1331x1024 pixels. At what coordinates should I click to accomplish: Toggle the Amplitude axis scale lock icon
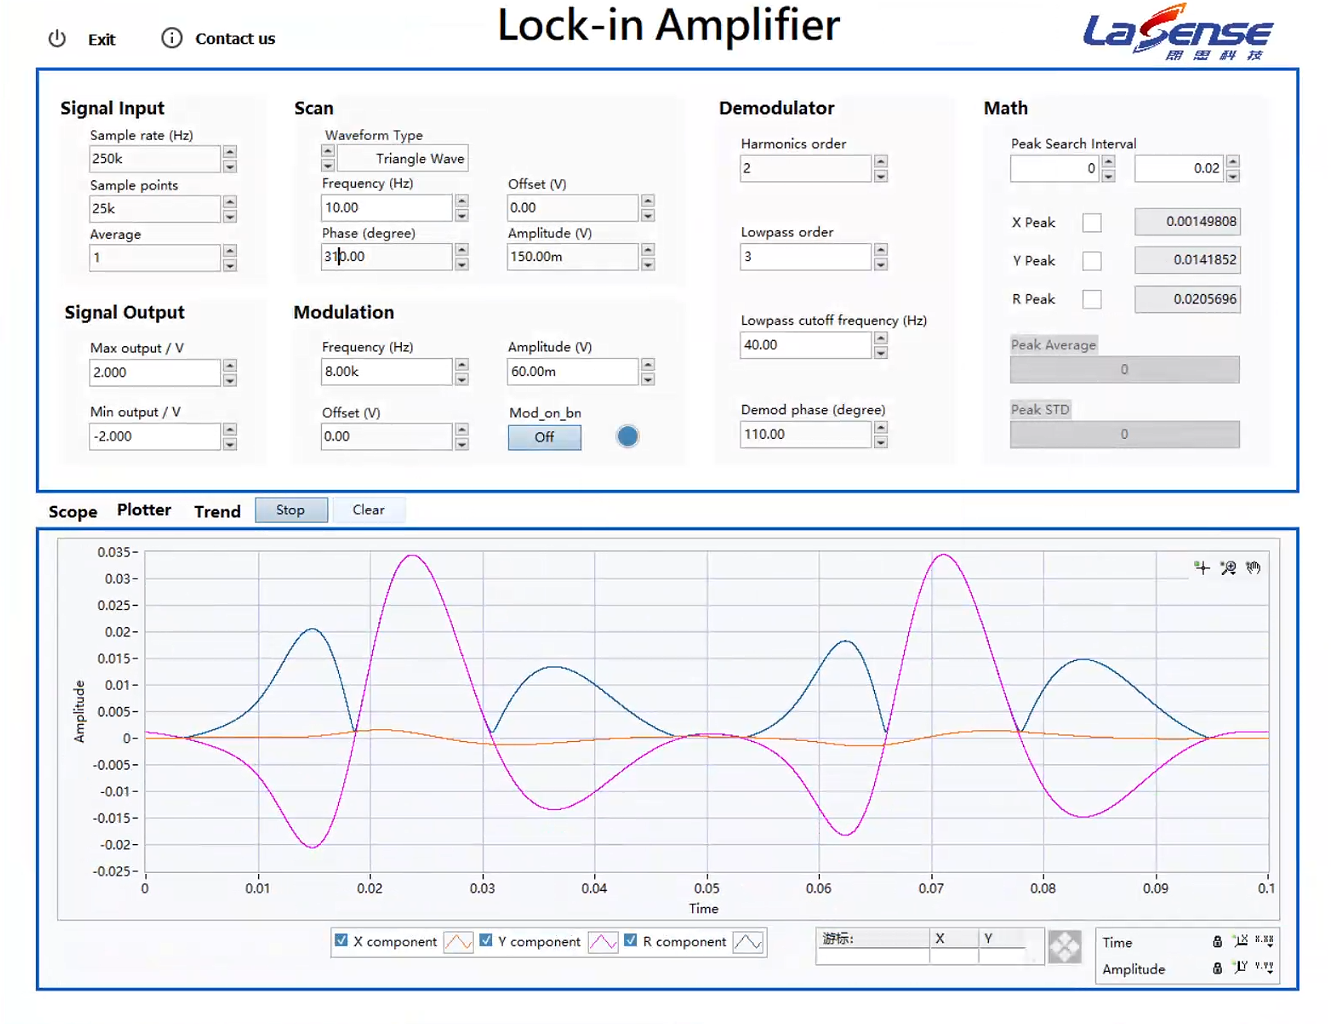point(1217,968)
